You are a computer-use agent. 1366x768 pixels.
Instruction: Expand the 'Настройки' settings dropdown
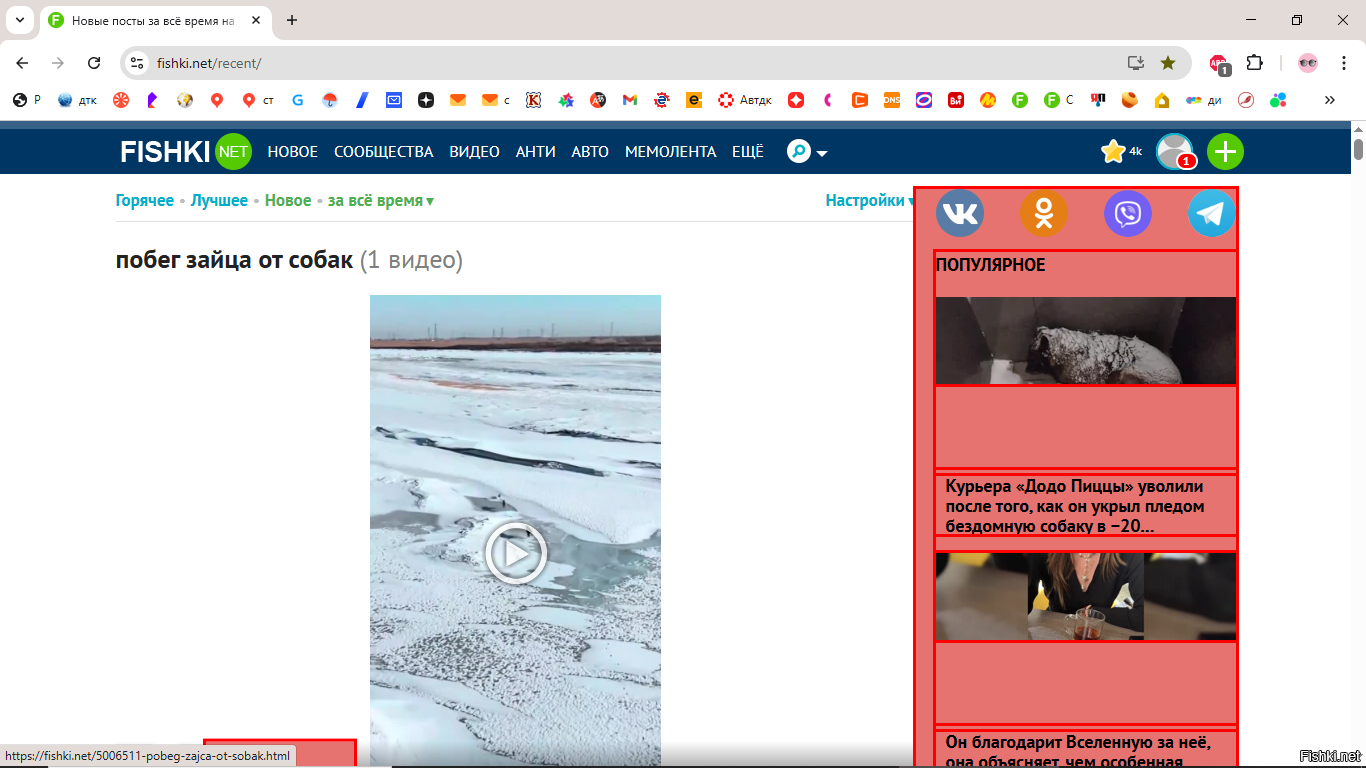[869, 201]
